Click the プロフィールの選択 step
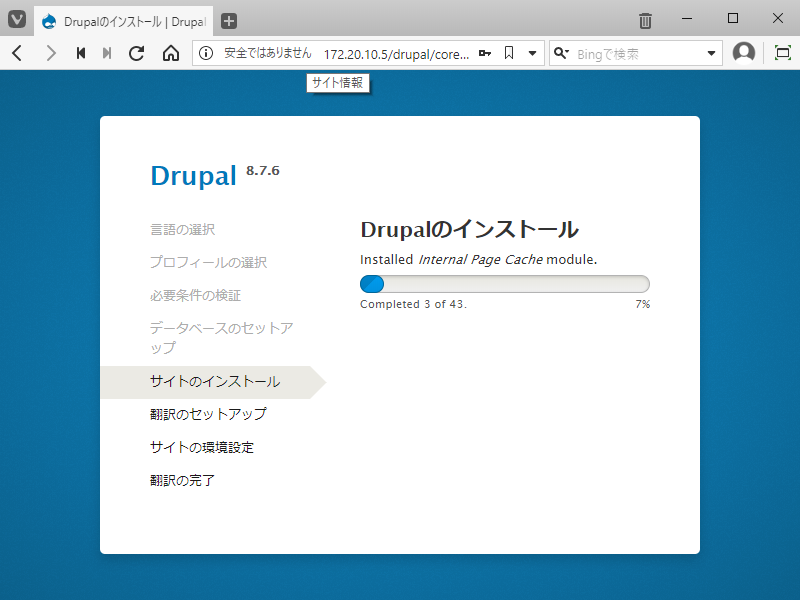The image size is (800, 600). [x=208, y=262]
